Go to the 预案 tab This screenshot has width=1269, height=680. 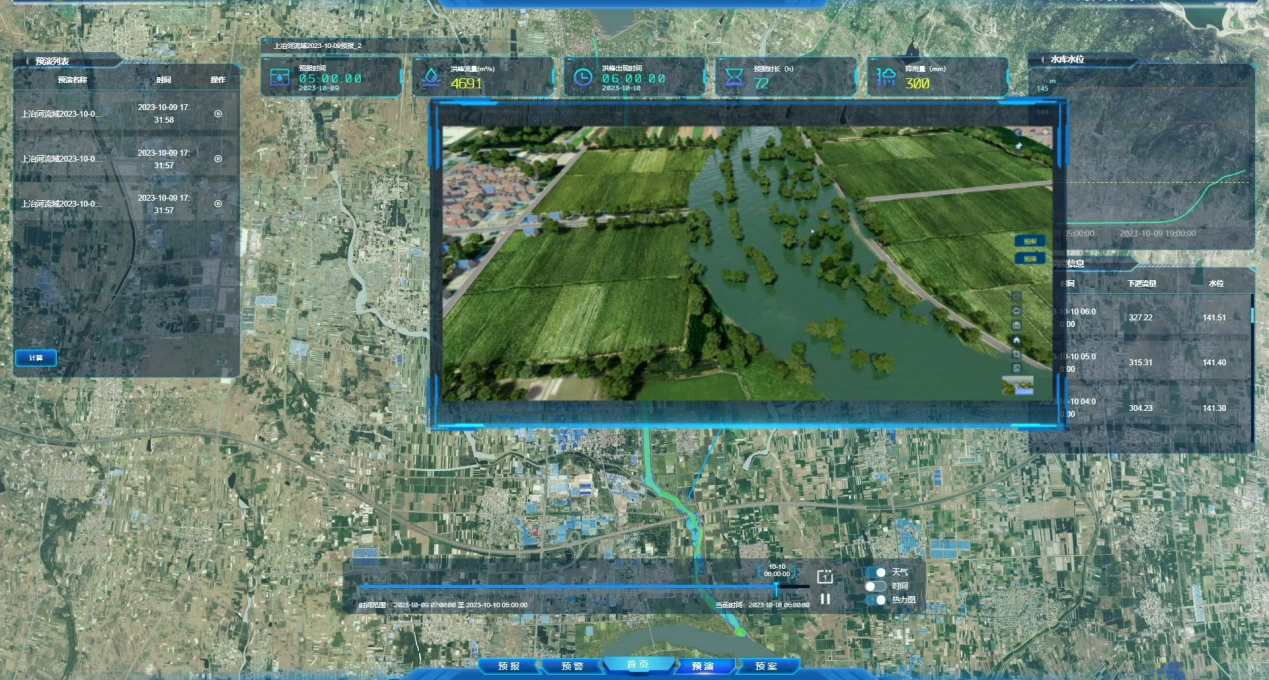coord(765,666)
